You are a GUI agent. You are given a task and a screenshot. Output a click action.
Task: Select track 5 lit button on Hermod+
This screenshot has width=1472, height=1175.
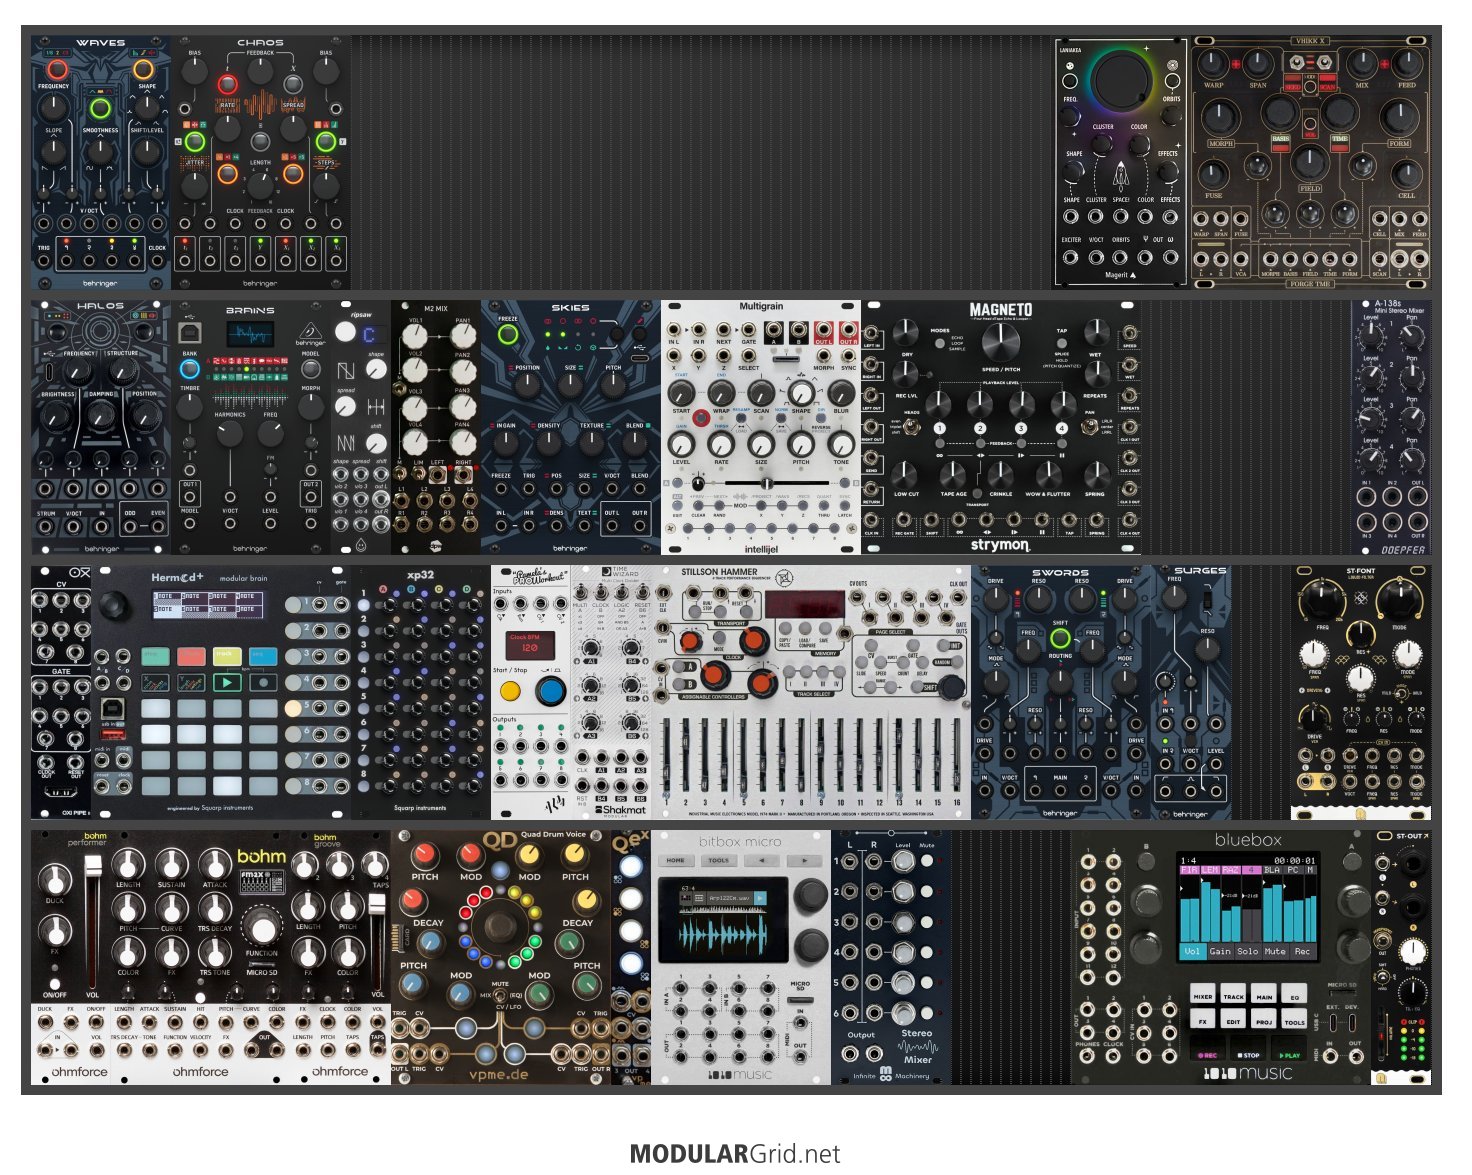point(293,707)
